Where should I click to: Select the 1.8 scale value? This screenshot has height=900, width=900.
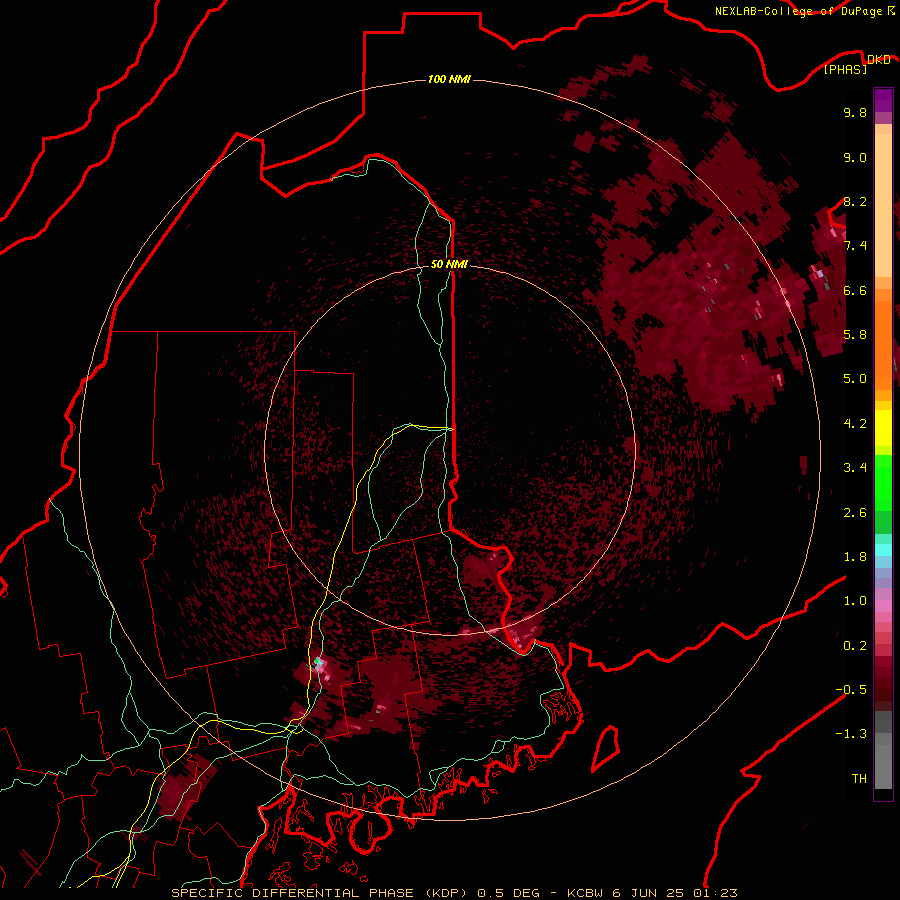click(x=855, y=557)
